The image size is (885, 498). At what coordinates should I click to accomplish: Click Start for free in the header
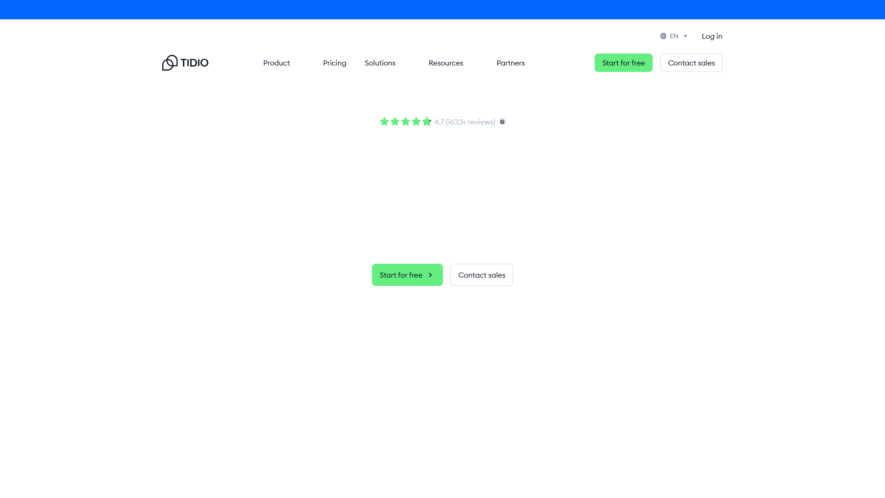(623, 63)
